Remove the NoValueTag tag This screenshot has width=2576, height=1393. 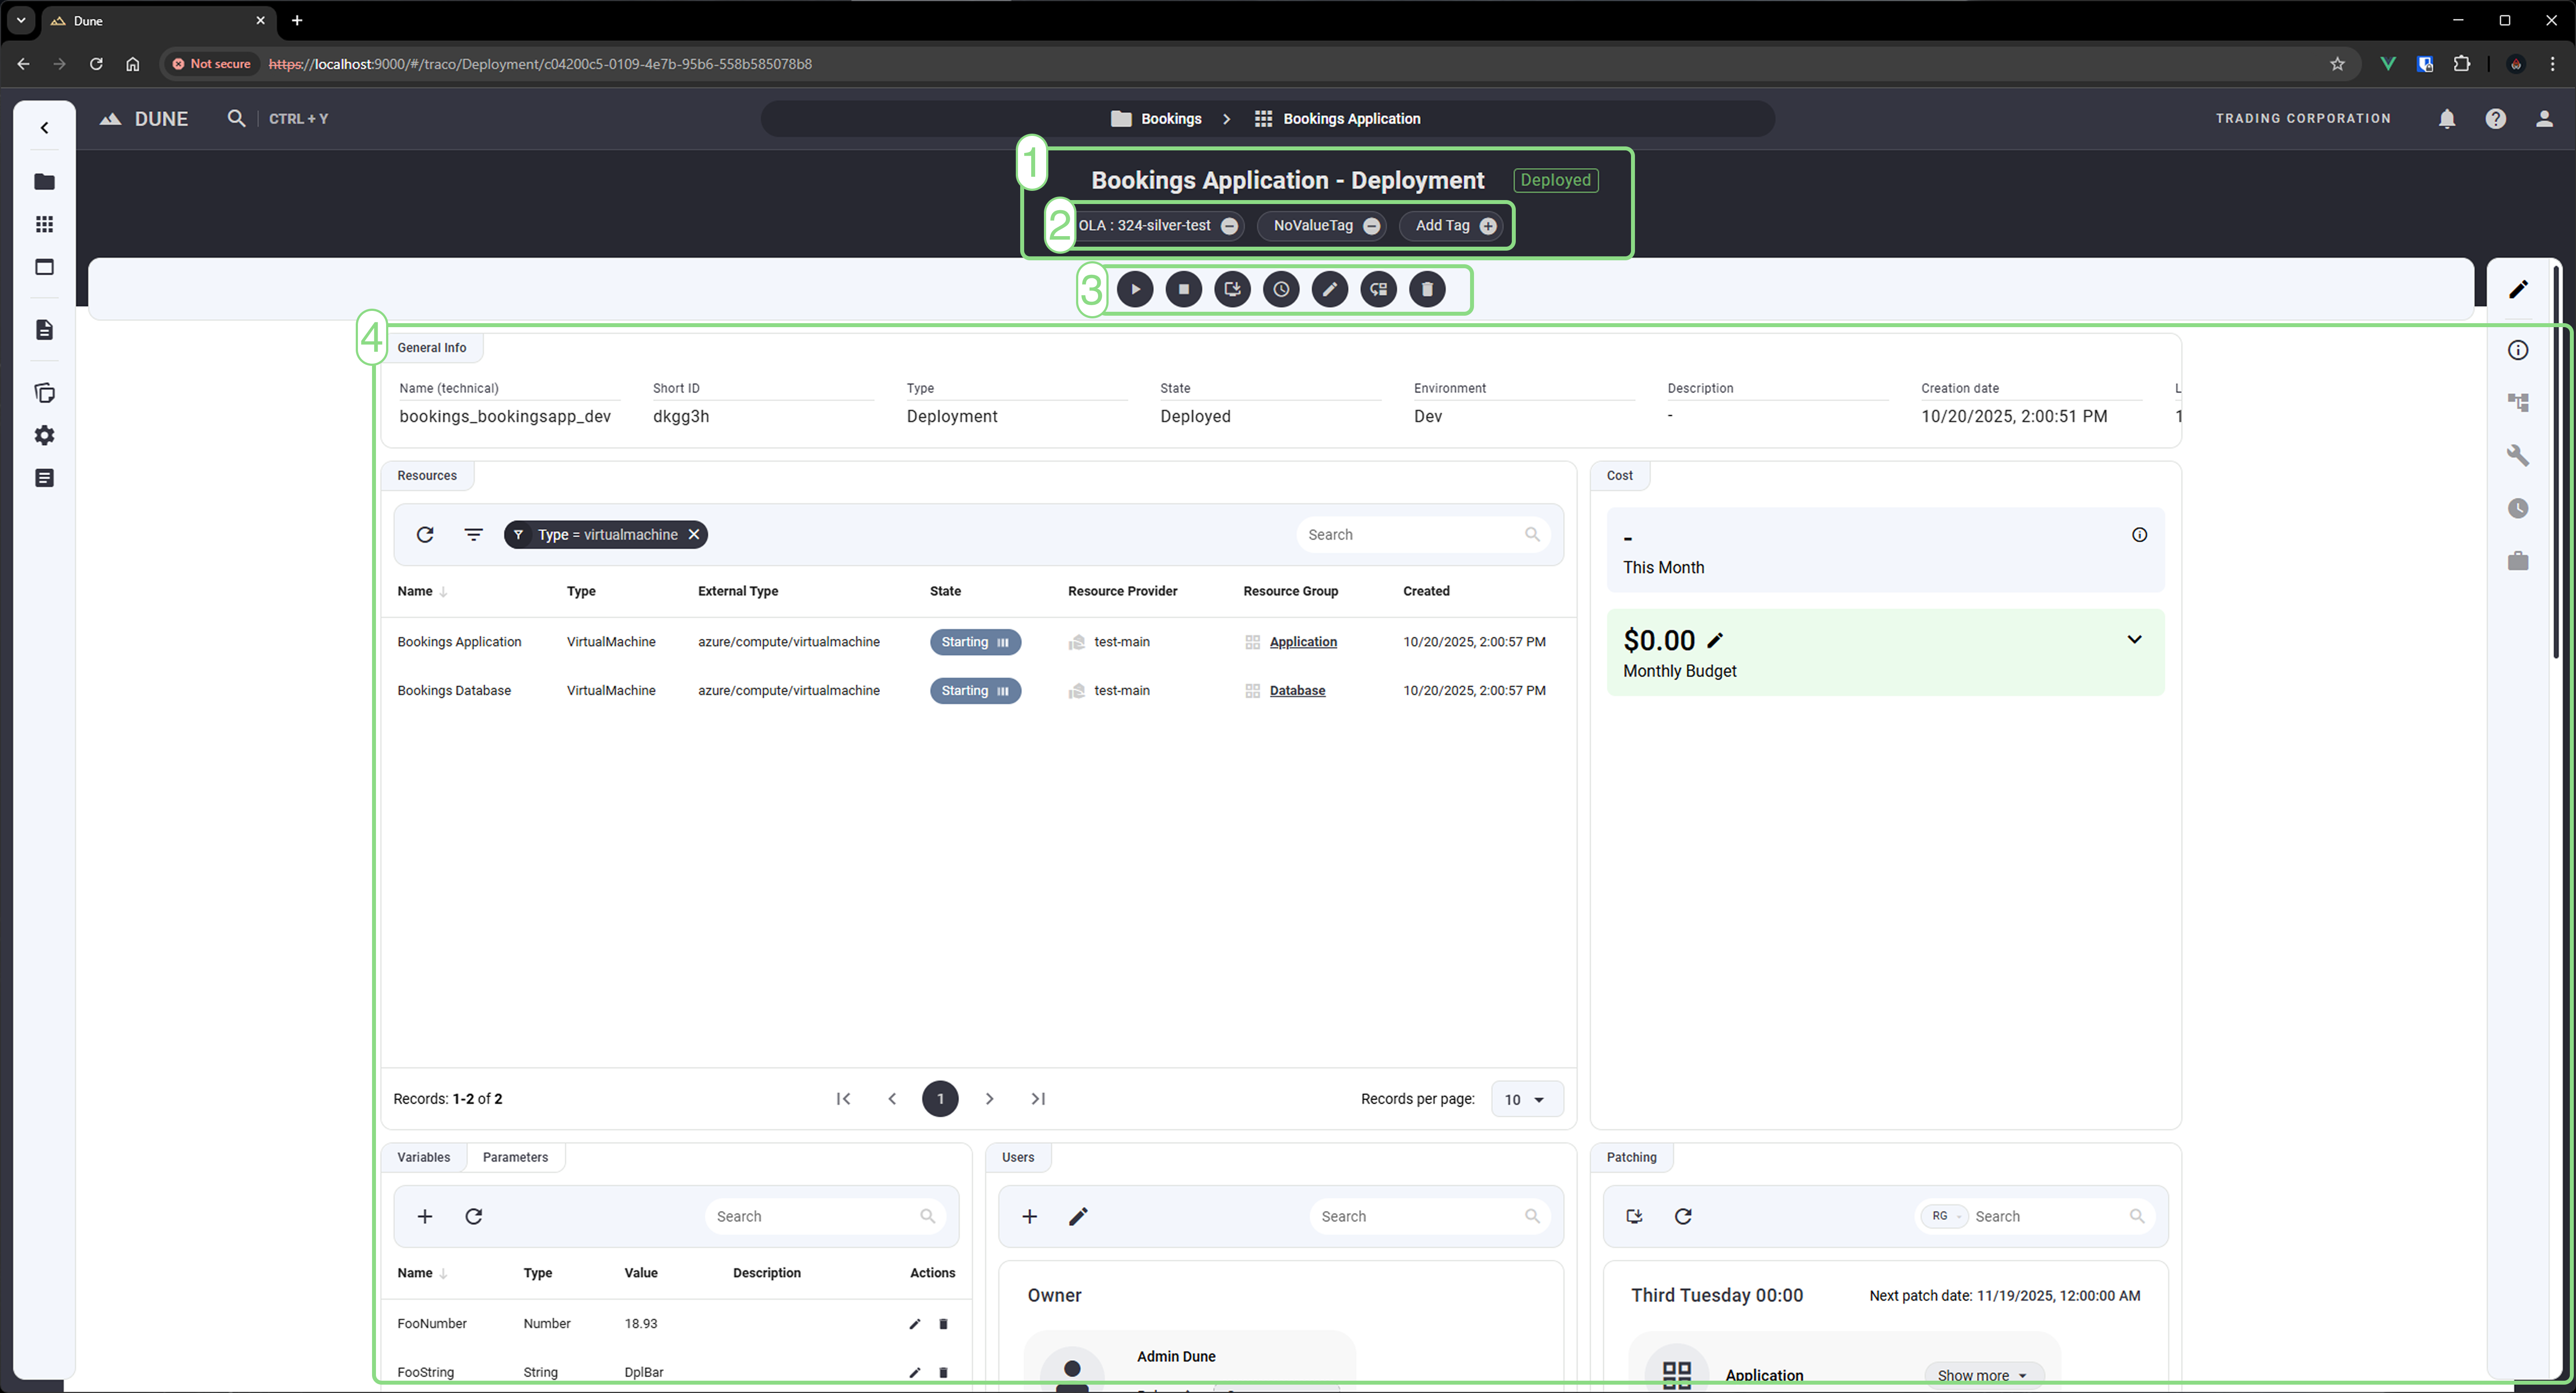point(1372,226)
